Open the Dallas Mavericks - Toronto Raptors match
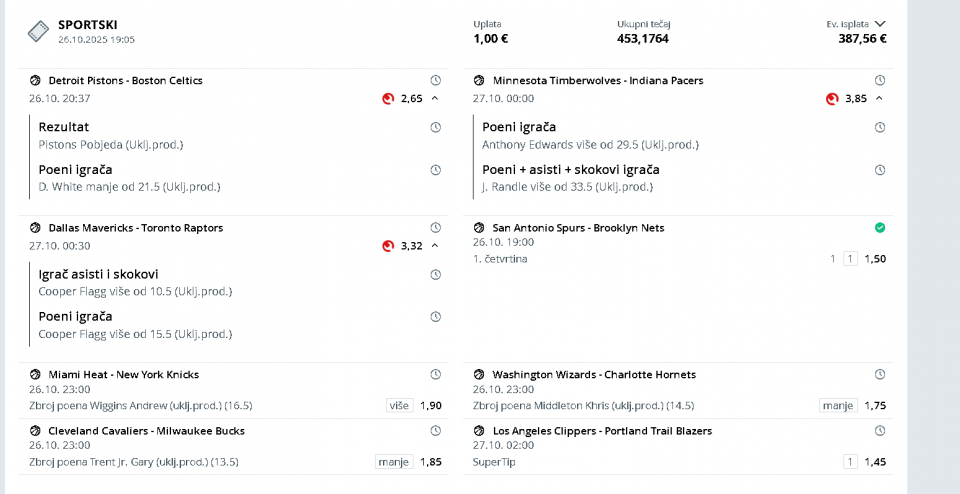This screenshot has height=494, width=960. click(x=135, y=228)
